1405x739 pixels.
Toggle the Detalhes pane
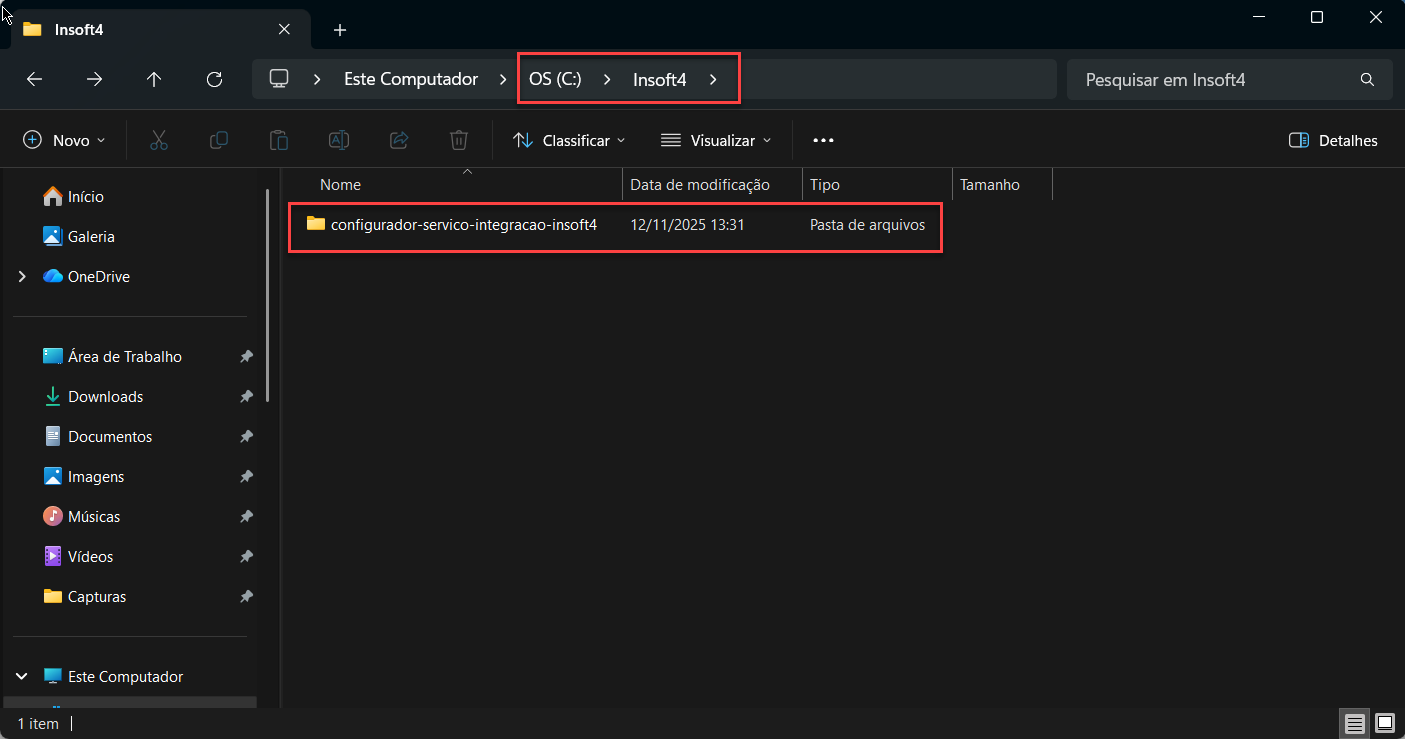(x=1333, y=140)
